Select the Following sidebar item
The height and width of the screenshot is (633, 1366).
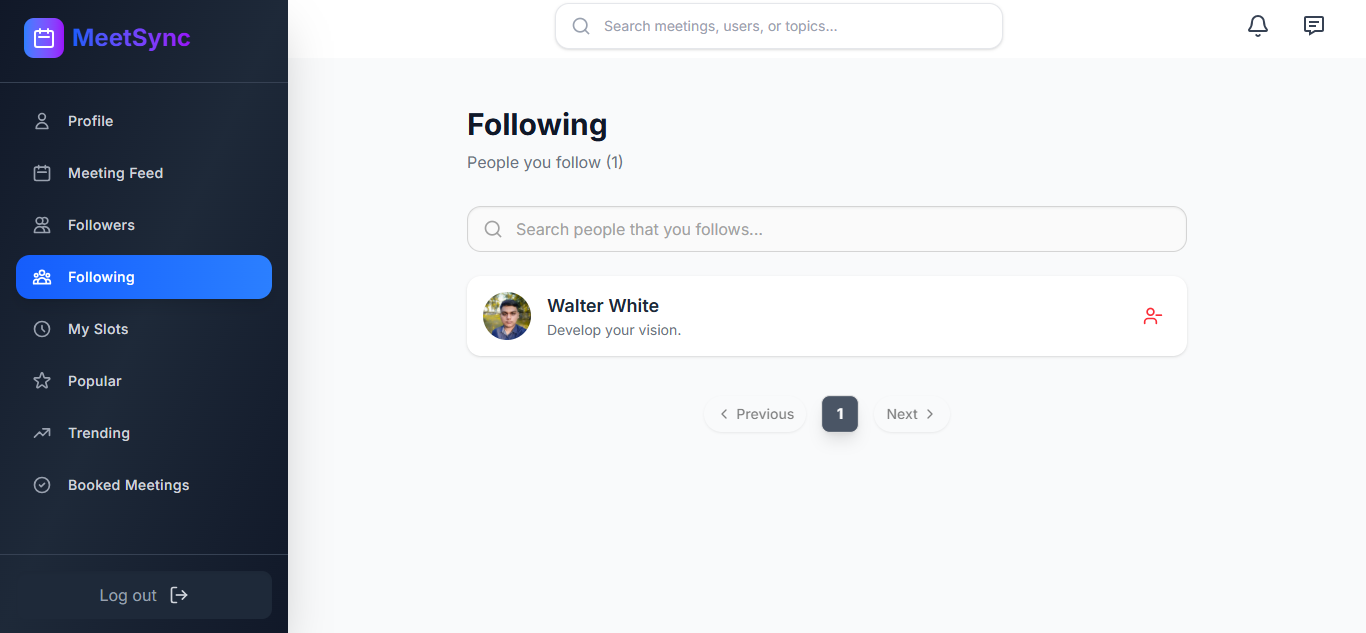[143, 277]
